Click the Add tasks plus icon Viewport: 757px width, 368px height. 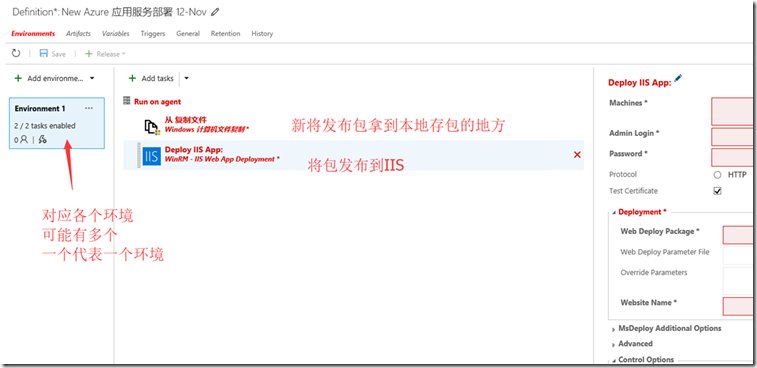pos(132,78)
